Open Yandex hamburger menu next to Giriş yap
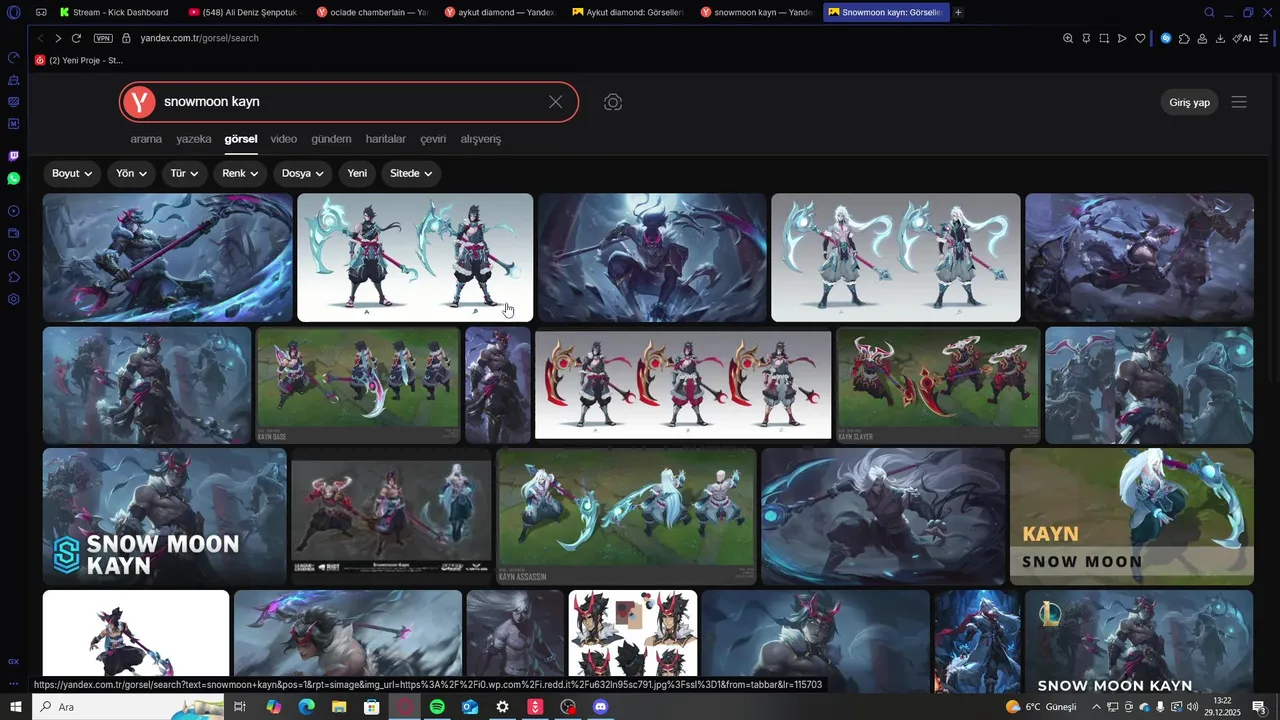The image size is (1280, 720). [1239, 102]
